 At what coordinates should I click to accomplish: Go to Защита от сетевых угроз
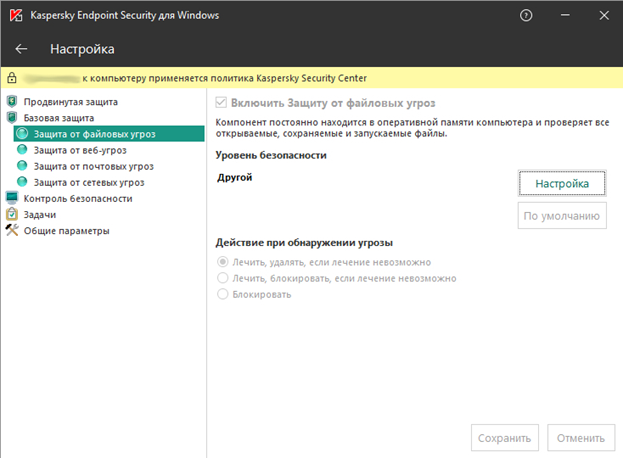pos(88,182)
